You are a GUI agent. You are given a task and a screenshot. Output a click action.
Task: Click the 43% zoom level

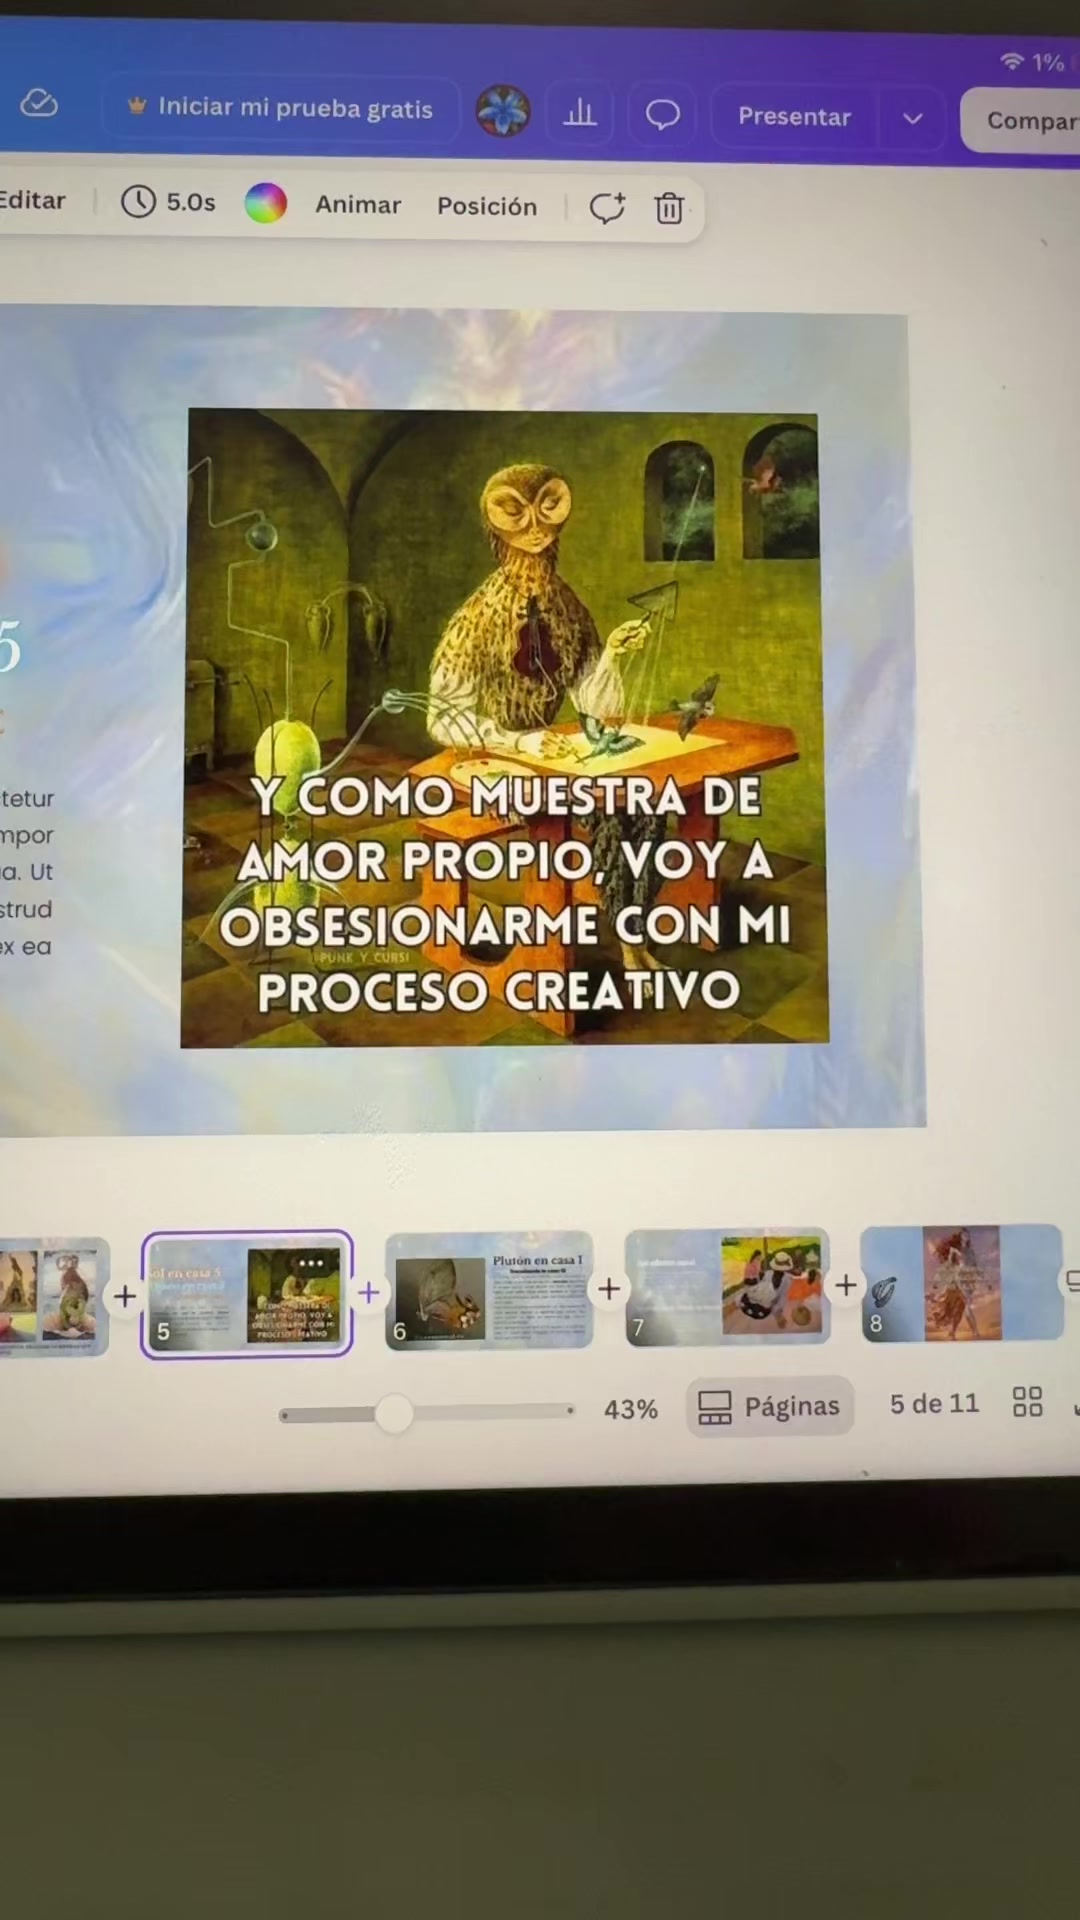[631, 1409]
